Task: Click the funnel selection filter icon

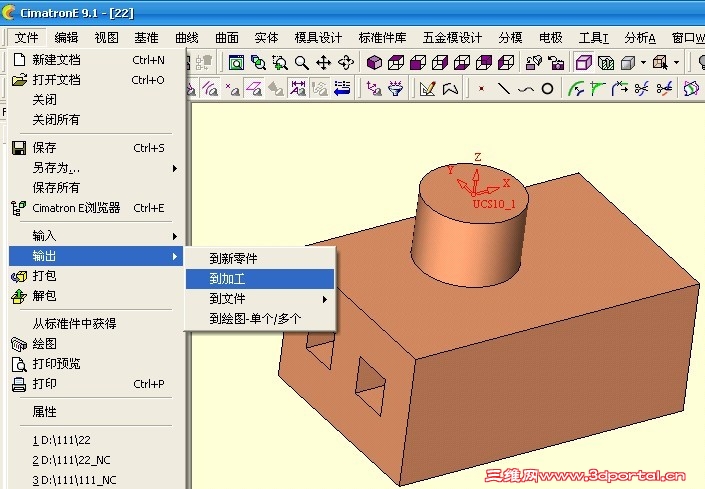Action: 396,88
